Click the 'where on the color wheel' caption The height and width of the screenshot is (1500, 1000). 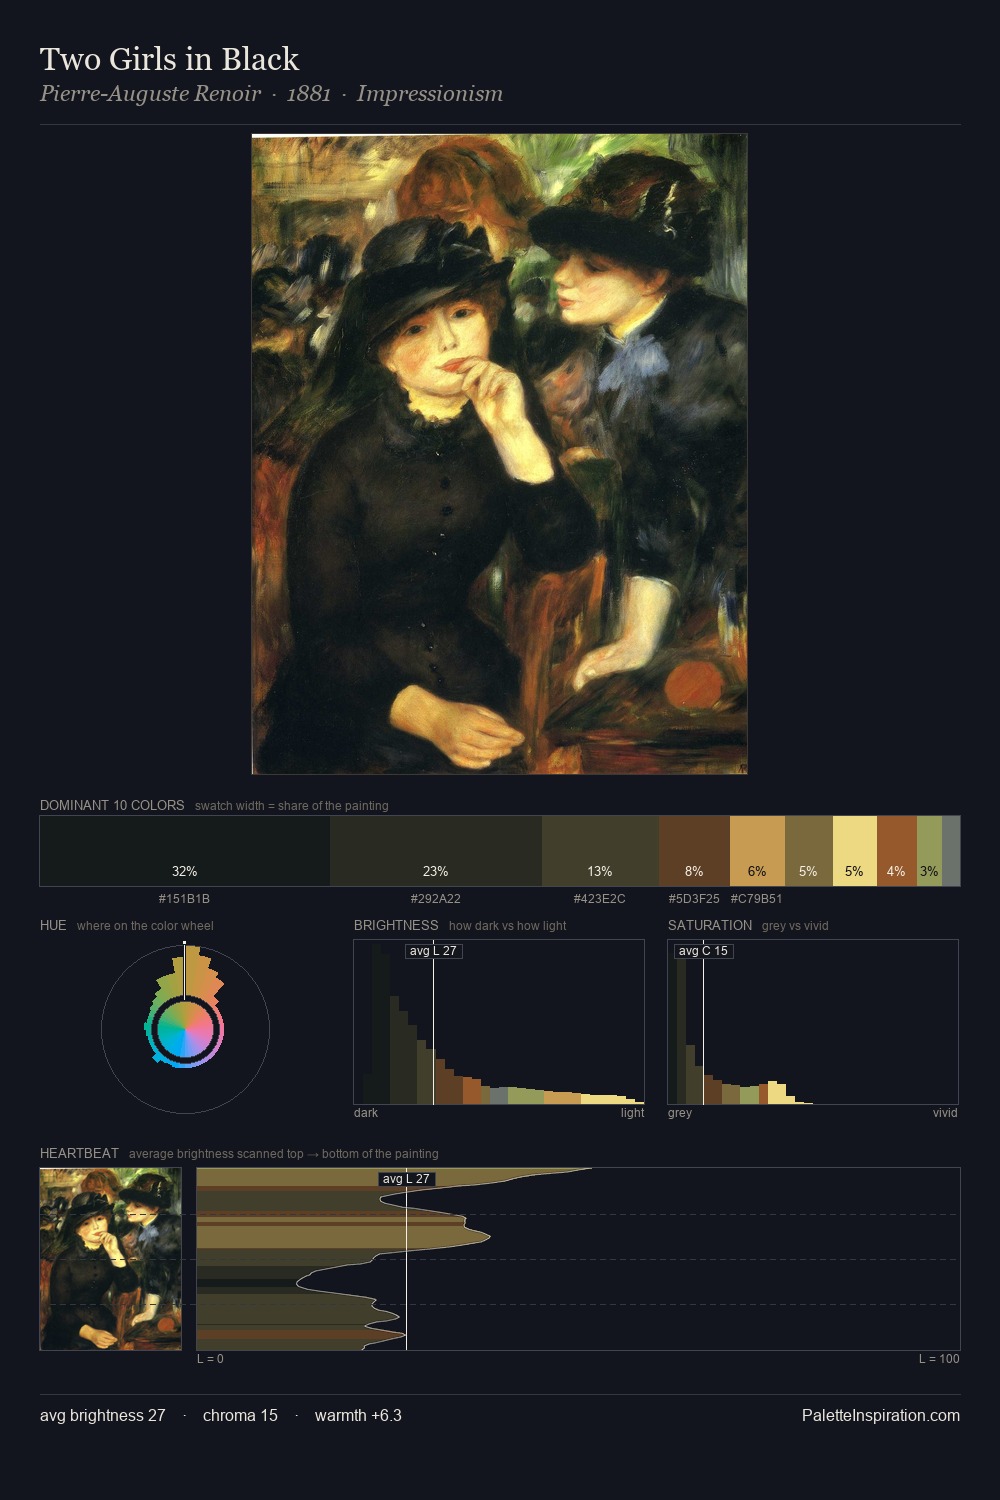tap(145, 926)
